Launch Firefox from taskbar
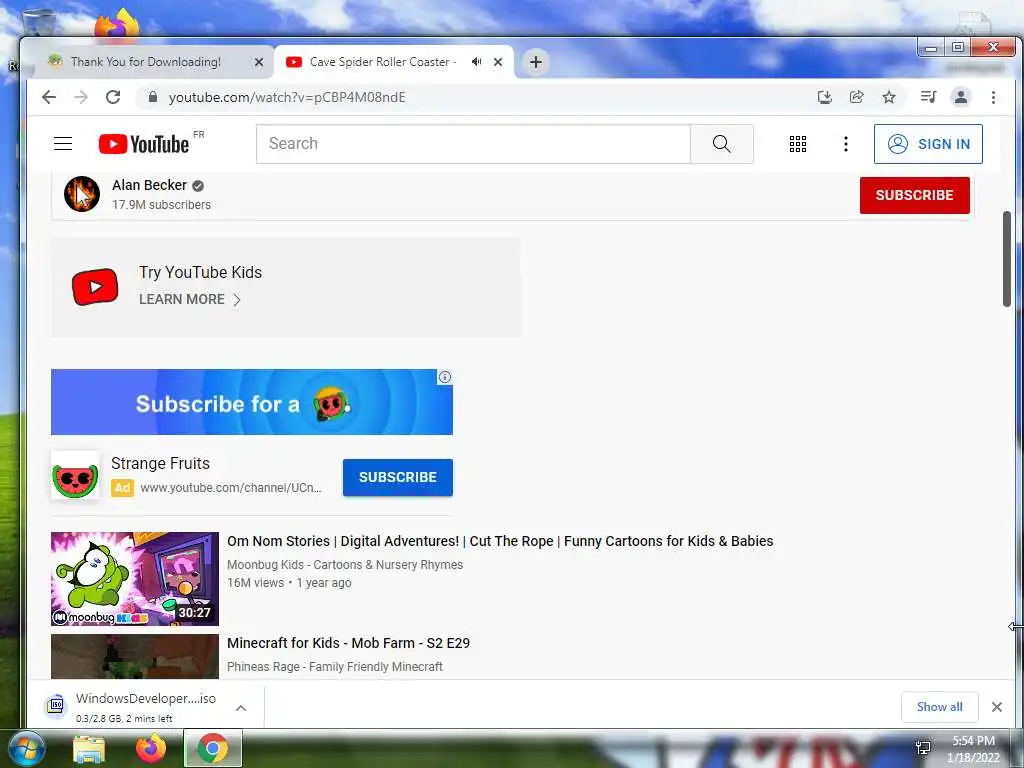The width and height of the screenshot is (1024, 768). (151, 748)
